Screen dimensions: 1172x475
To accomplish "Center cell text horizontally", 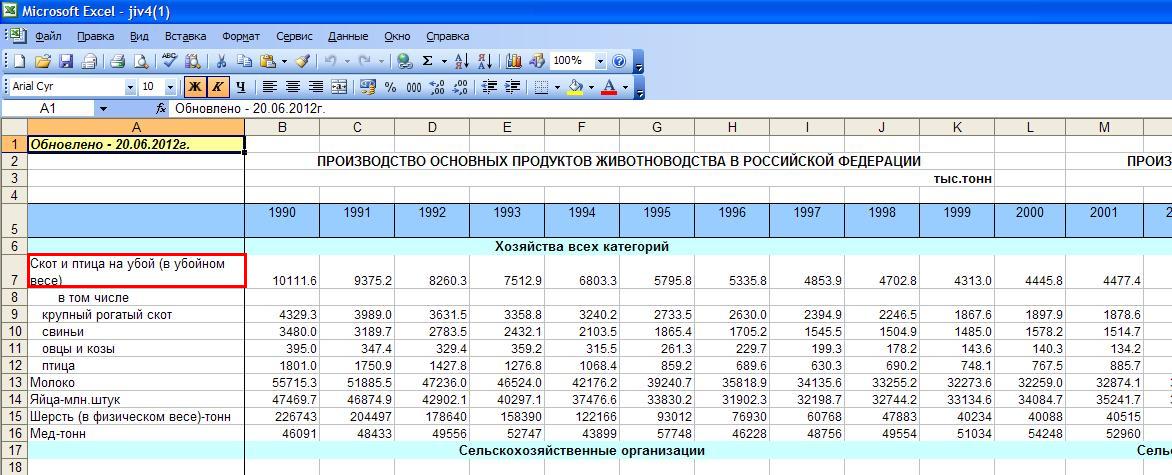I will (293, 87).
